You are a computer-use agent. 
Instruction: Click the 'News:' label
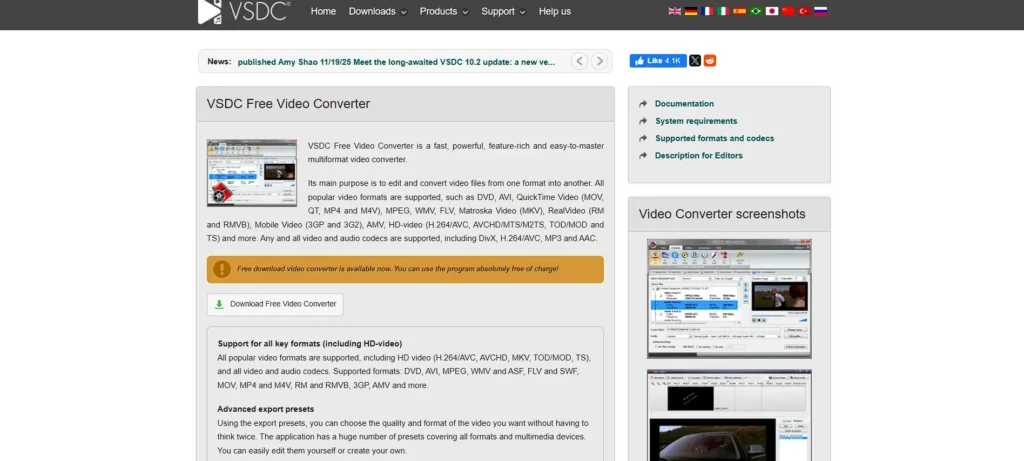219,61
